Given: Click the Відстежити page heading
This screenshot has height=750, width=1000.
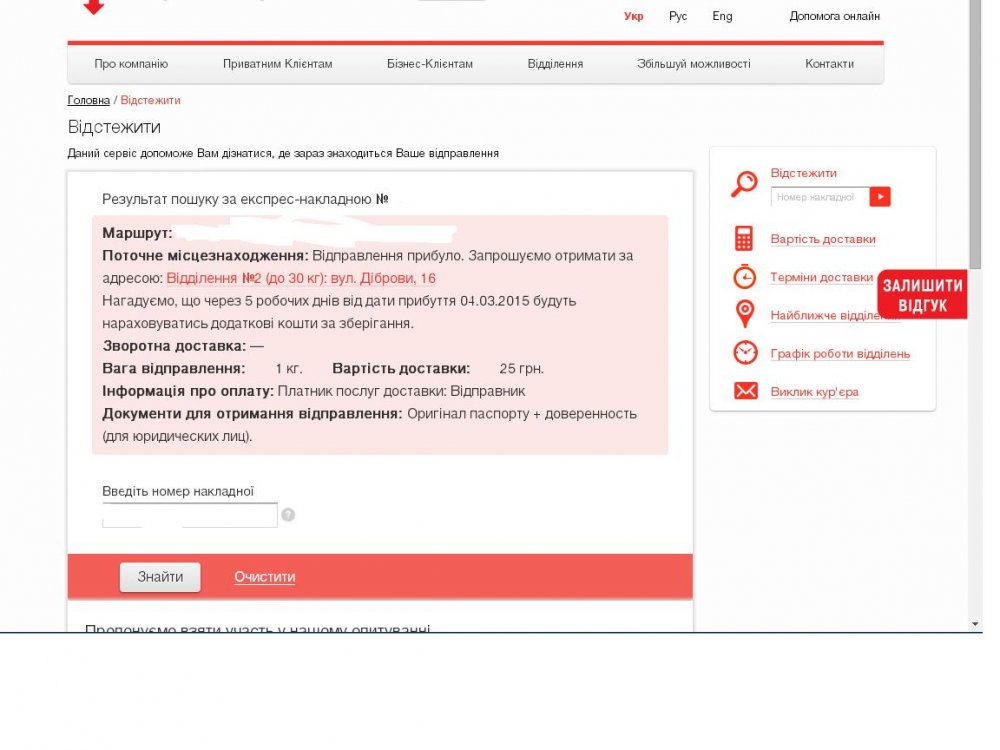Looking at the screenshot, I should tap(114, 127).
